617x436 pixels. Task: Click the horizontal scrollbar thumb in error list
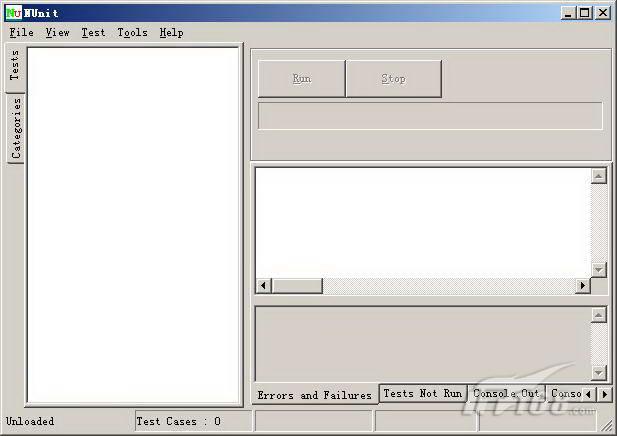pyautogui.click(x=297, y=286)
